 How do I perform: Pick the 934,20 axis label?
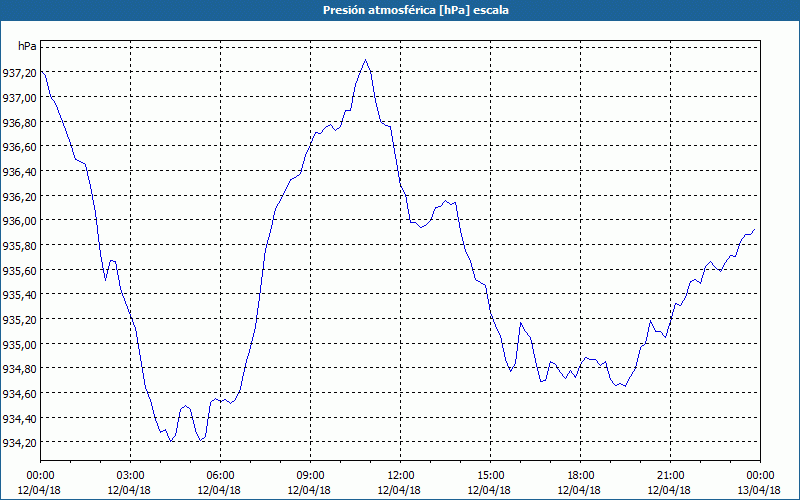coord(19,443)
